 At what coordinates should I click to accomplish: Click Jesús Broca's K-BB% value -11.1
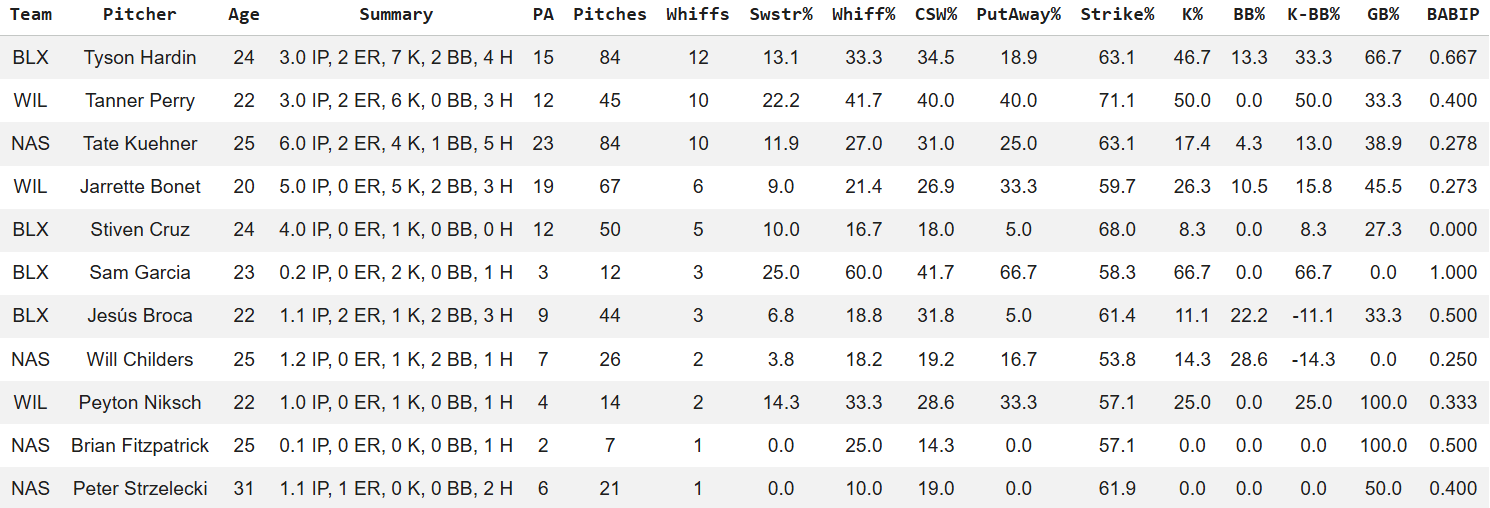pos(1313,316)
